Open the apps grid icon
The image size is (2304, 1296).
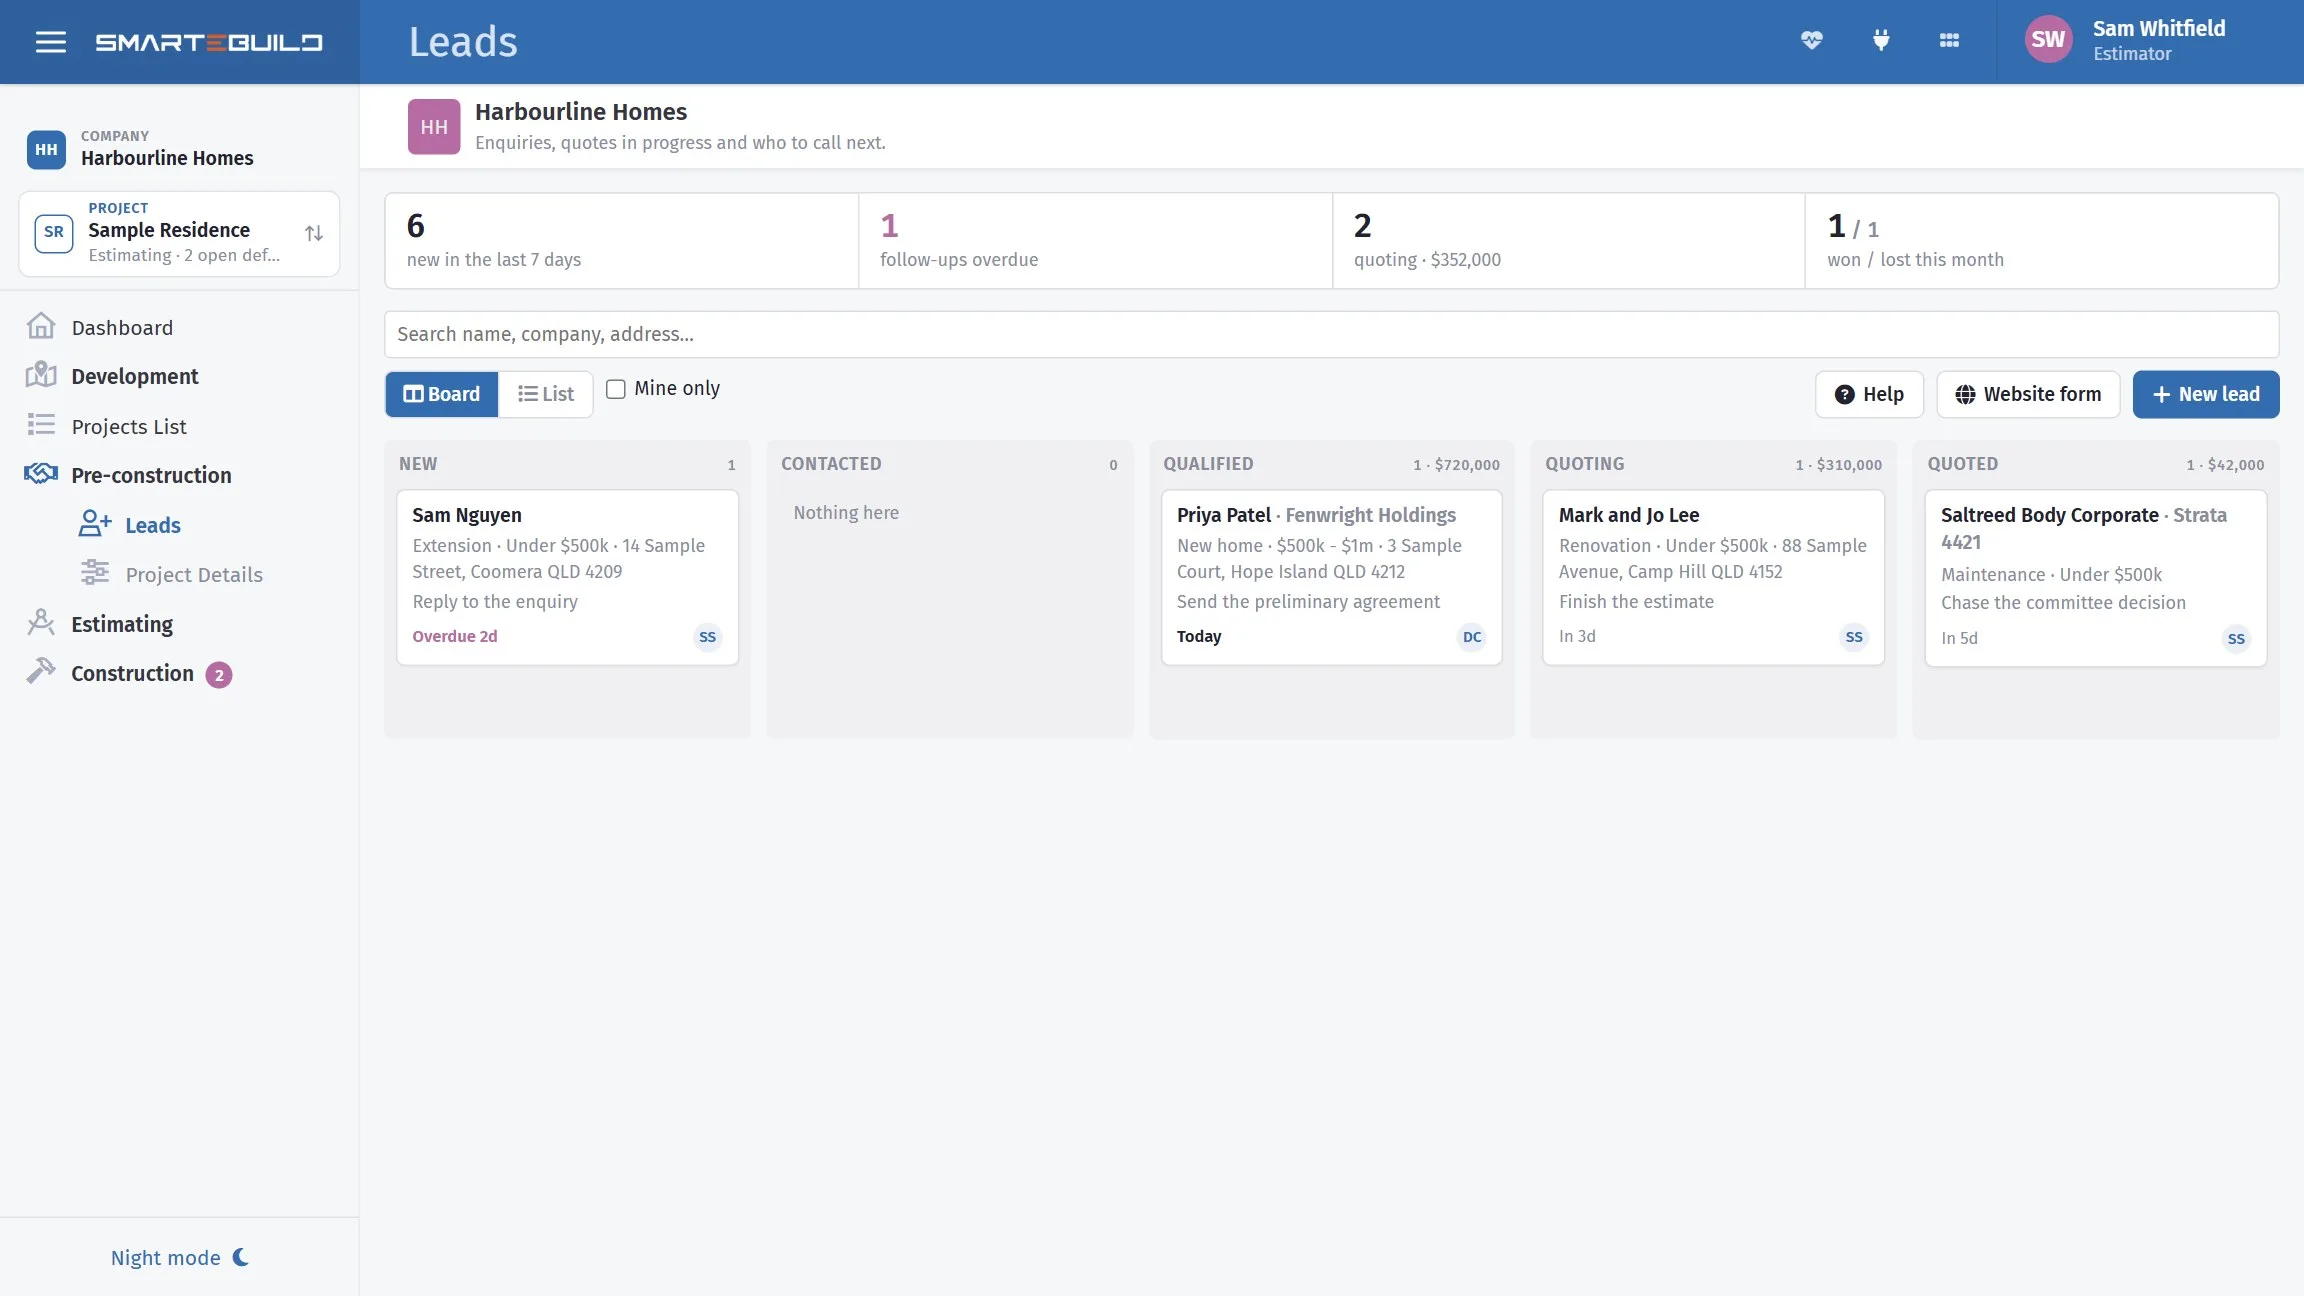1949,41
